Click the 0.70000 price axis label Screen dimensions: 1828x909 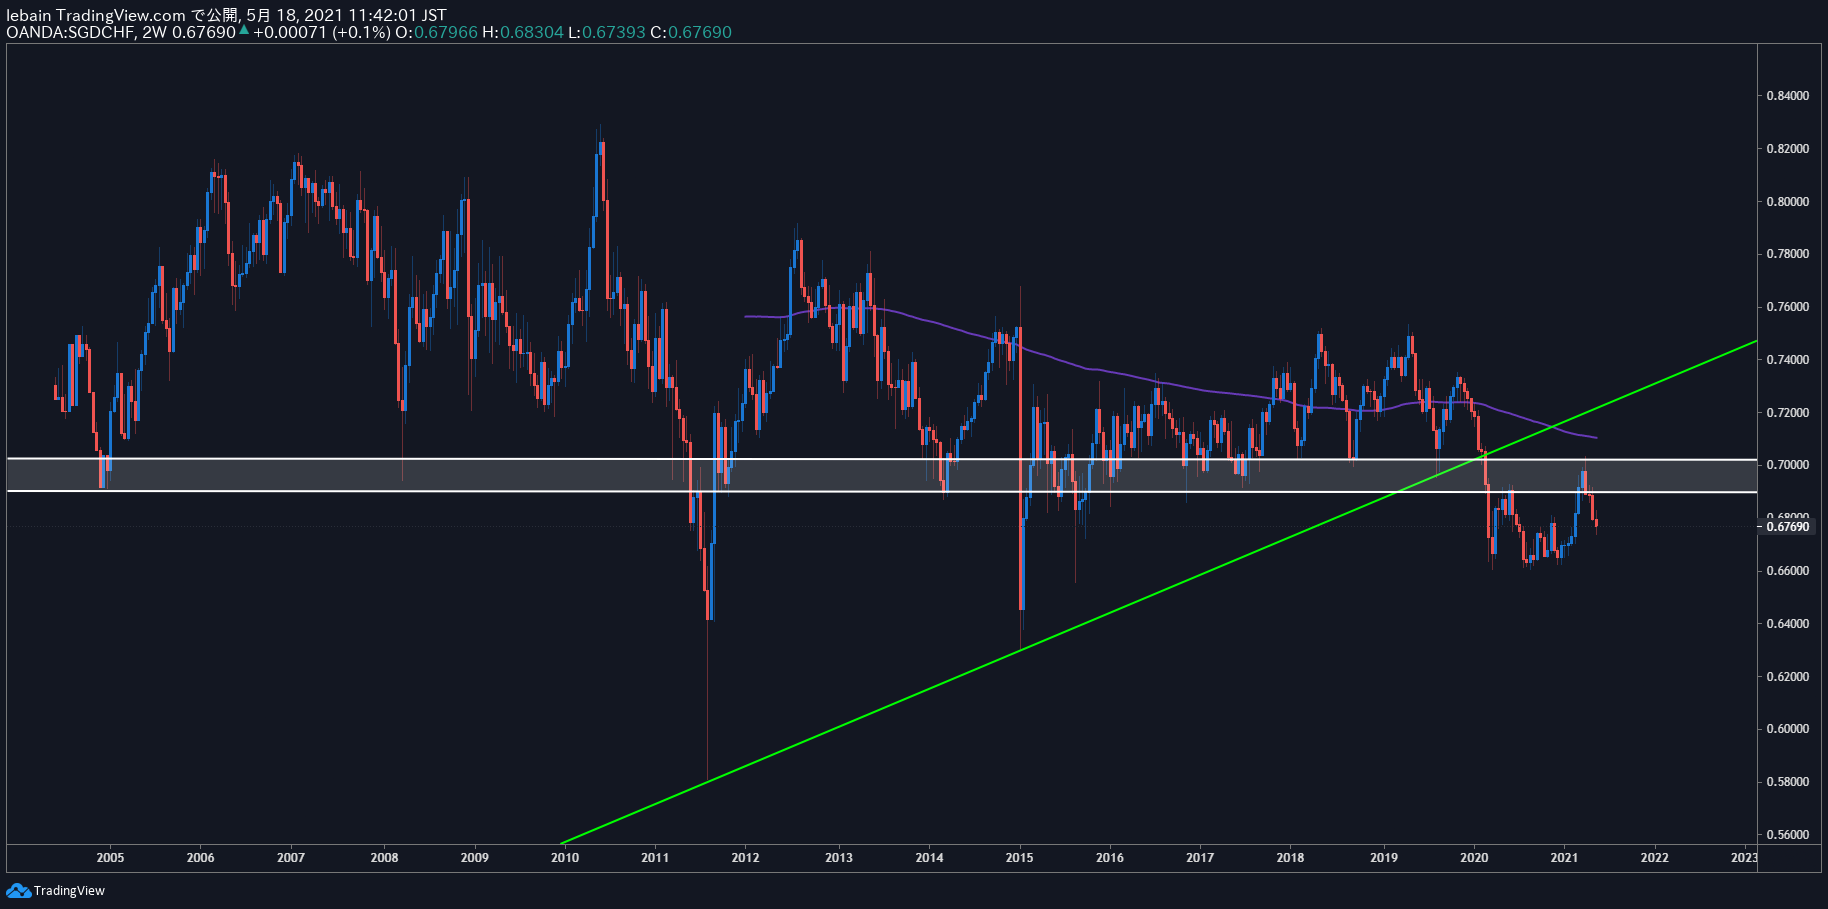click(1787, 465)
